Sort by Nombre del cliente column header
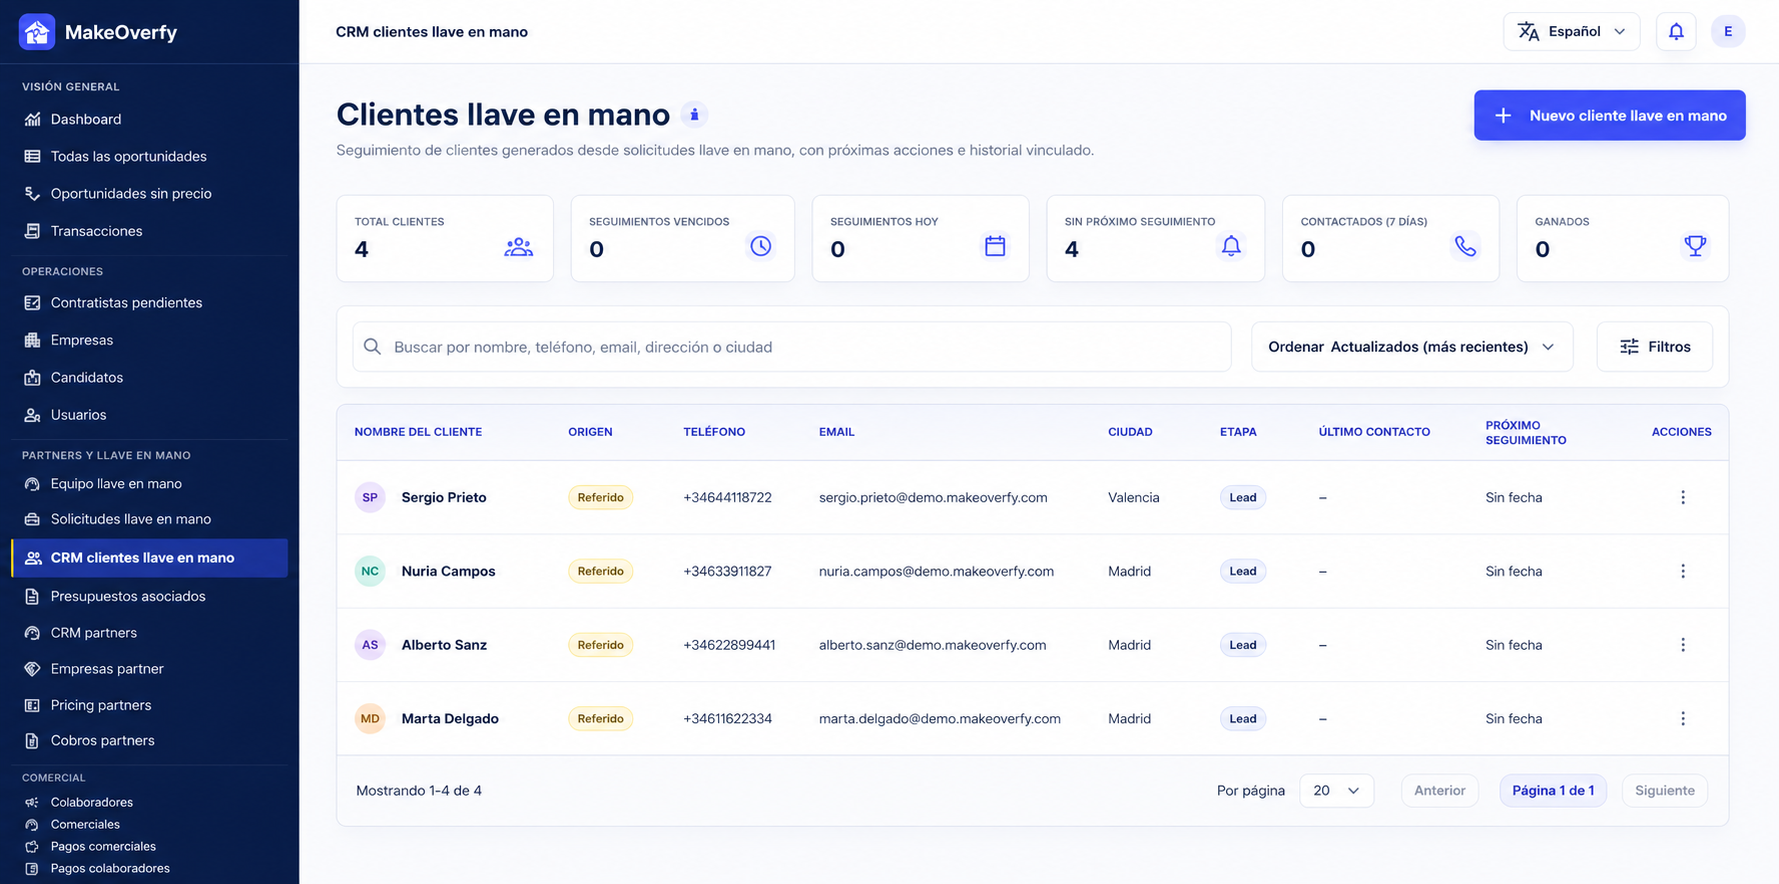Image resolution: width=1779 pixels, height=884 pixels. point(418,432)
